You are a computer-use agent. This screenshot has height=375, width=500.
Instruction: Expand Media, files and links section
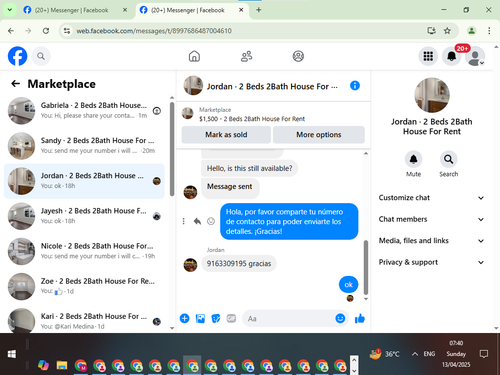coord(432,241)
